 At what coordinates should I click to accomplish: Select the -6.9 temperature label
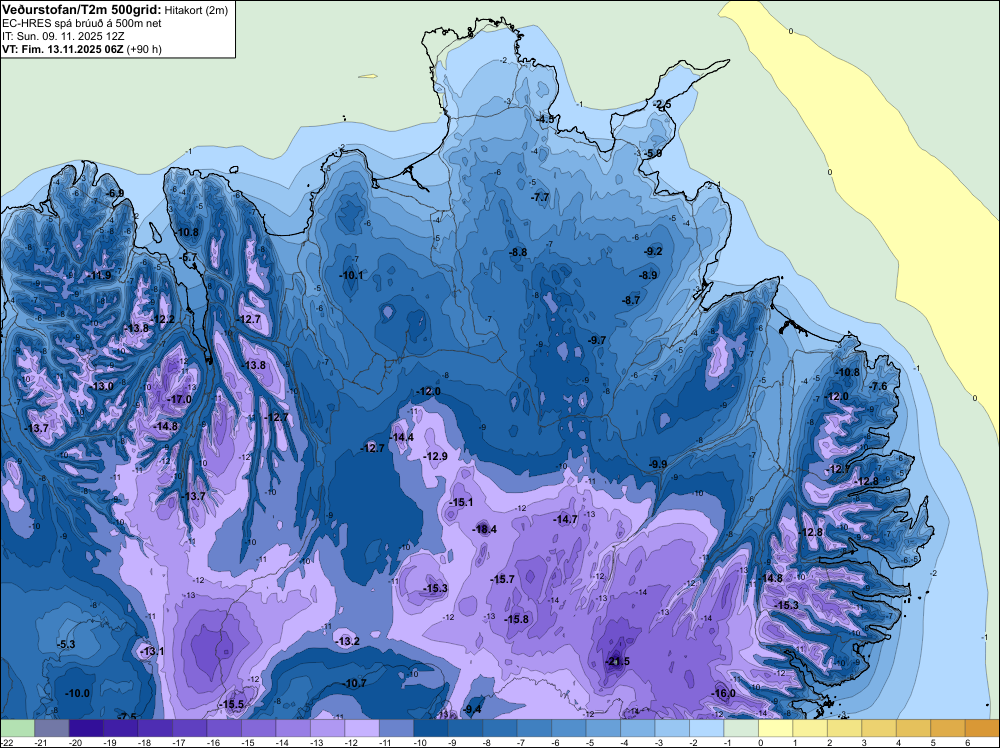pyautogui.click(x=114, y=193)
